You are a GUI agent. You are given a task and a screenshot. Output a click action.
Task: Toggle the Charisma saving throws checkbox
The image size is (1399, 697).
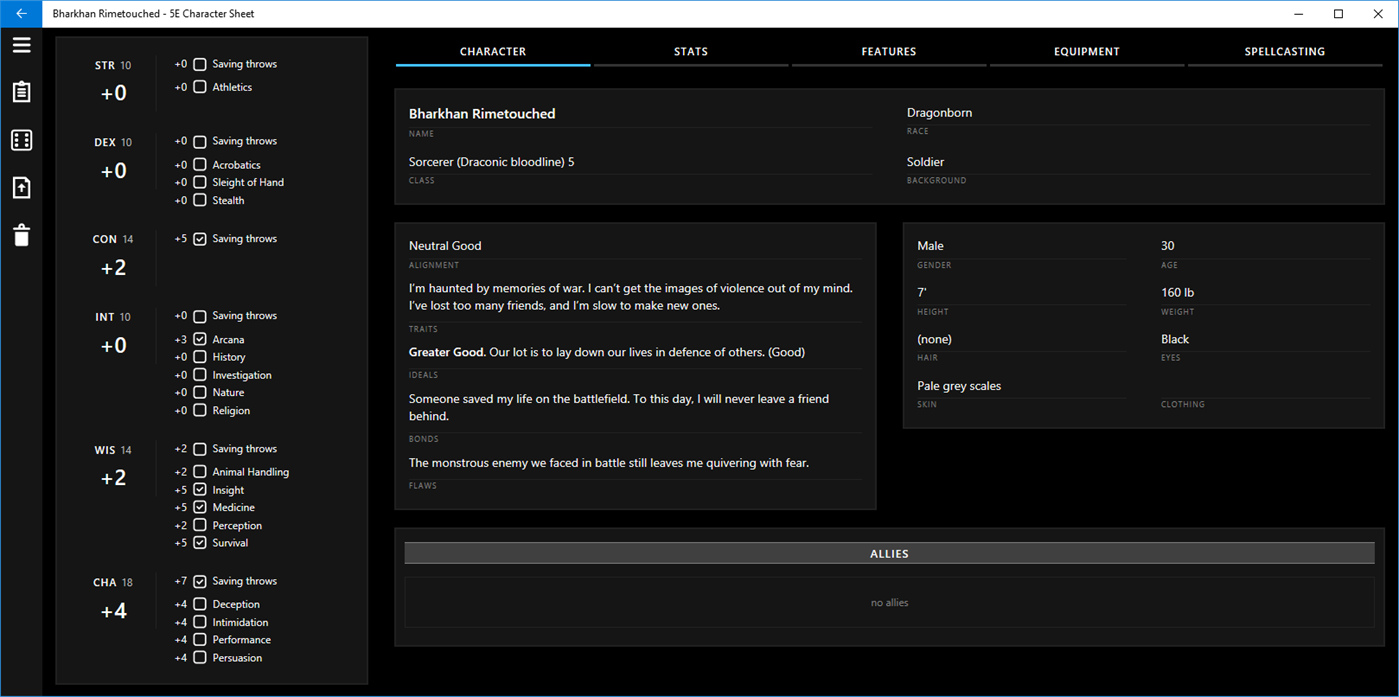(x=198, y=580)
